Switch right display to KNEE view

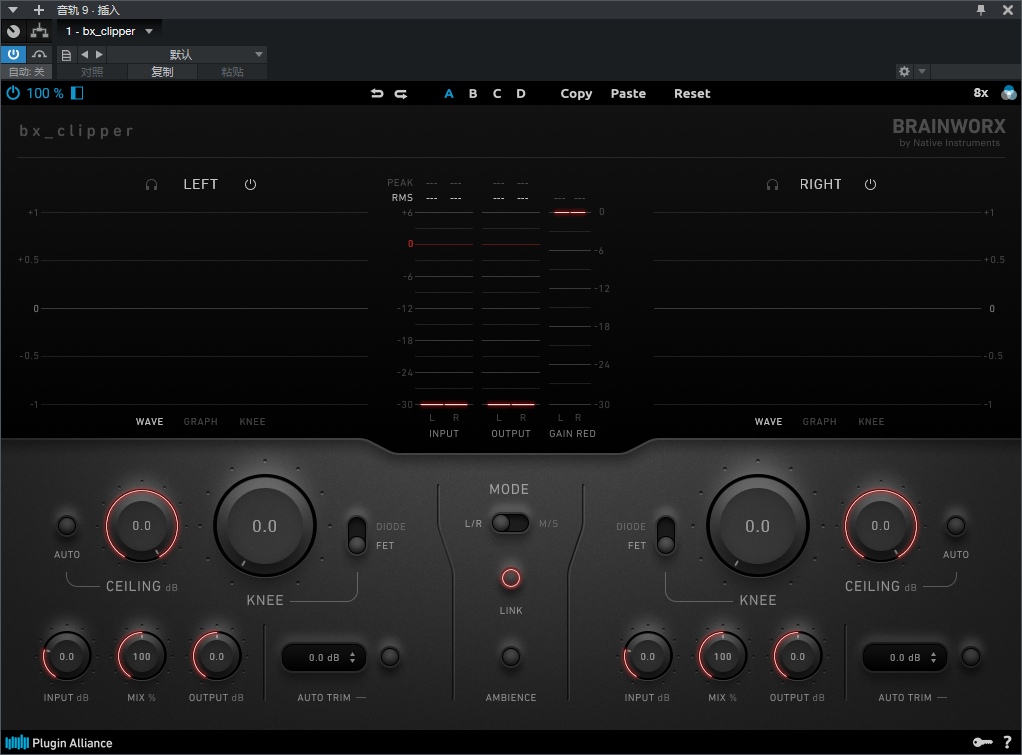click(x=871, y=422)
